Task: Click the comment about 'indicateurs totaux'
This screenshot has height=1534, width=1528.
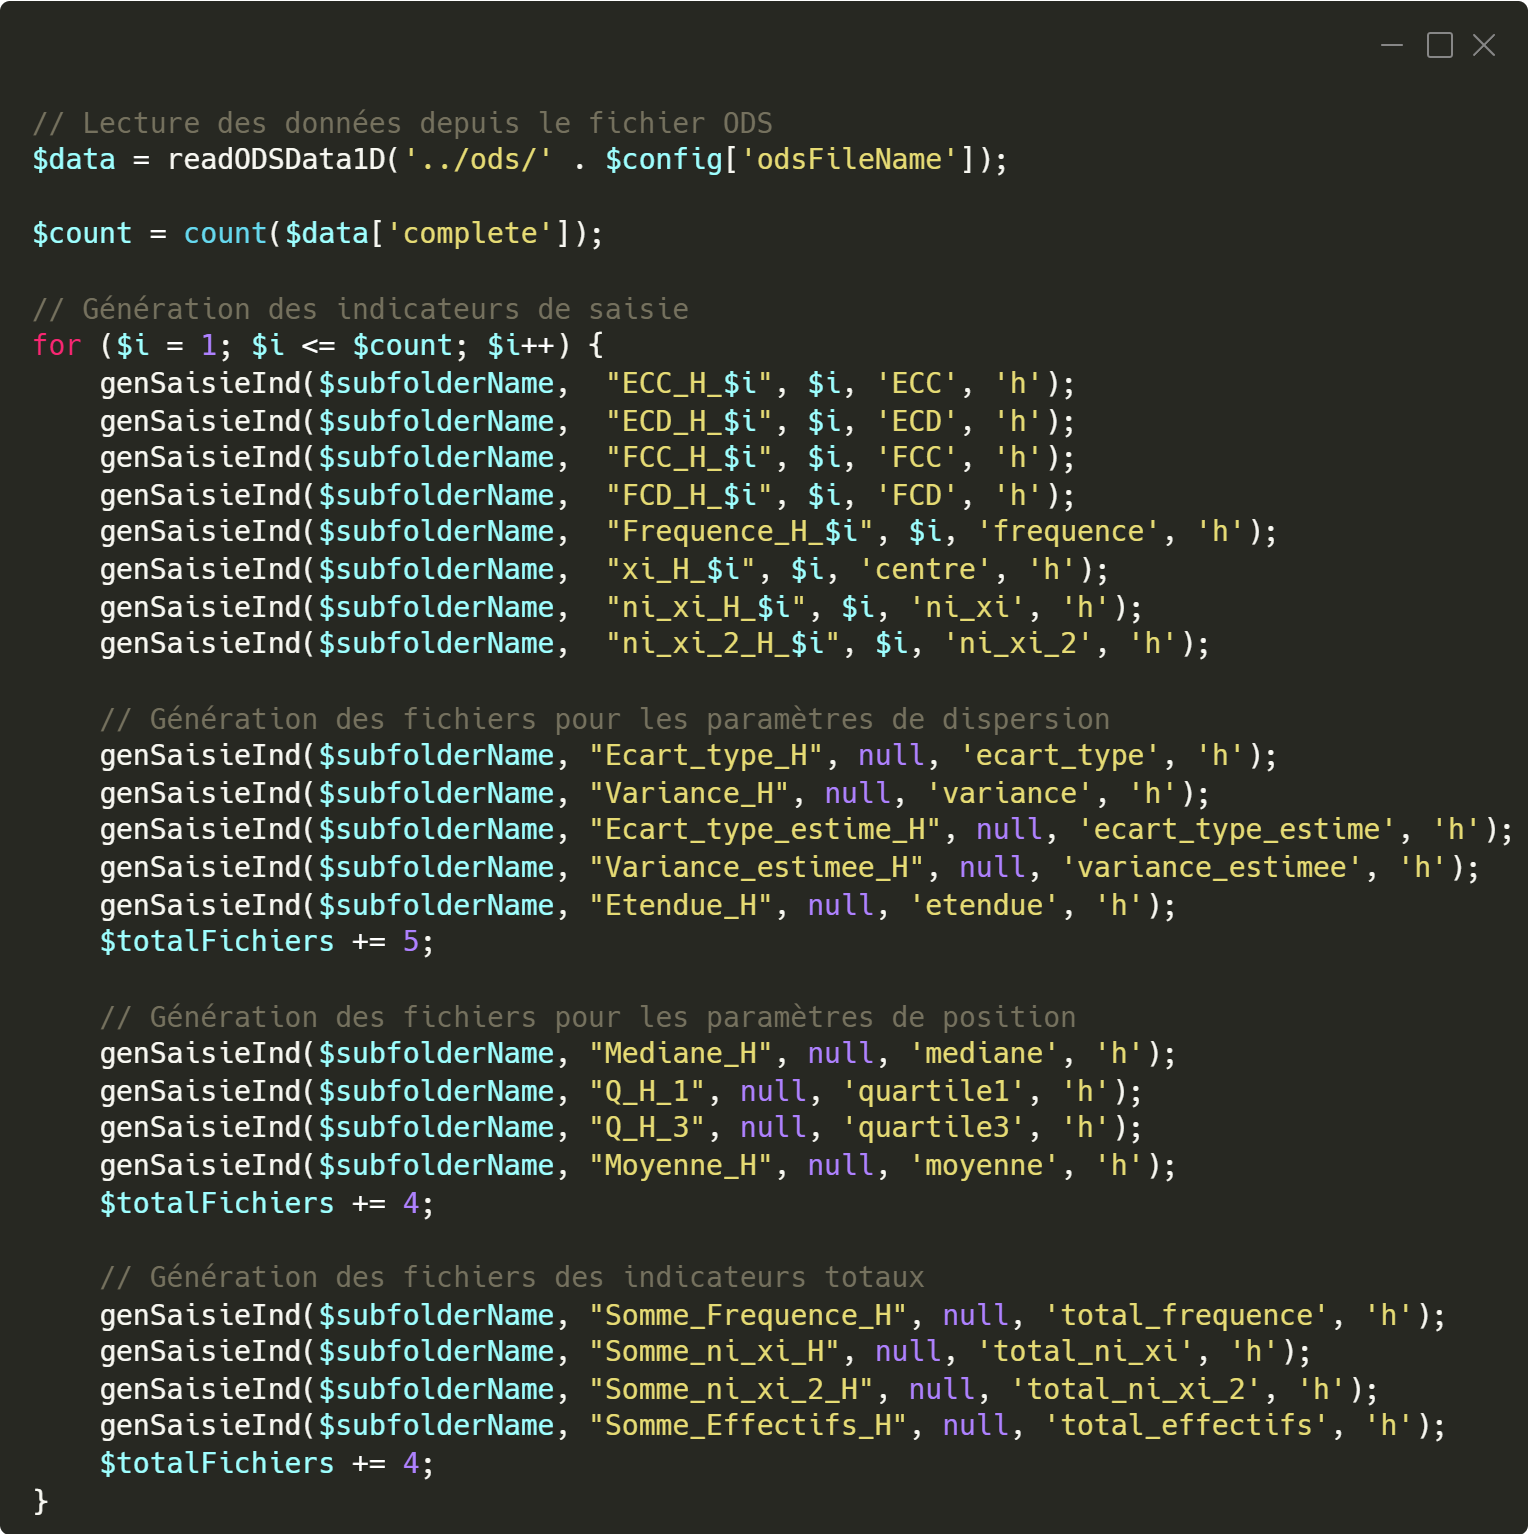Action: pyautogui.click(x=512, y=1277)
